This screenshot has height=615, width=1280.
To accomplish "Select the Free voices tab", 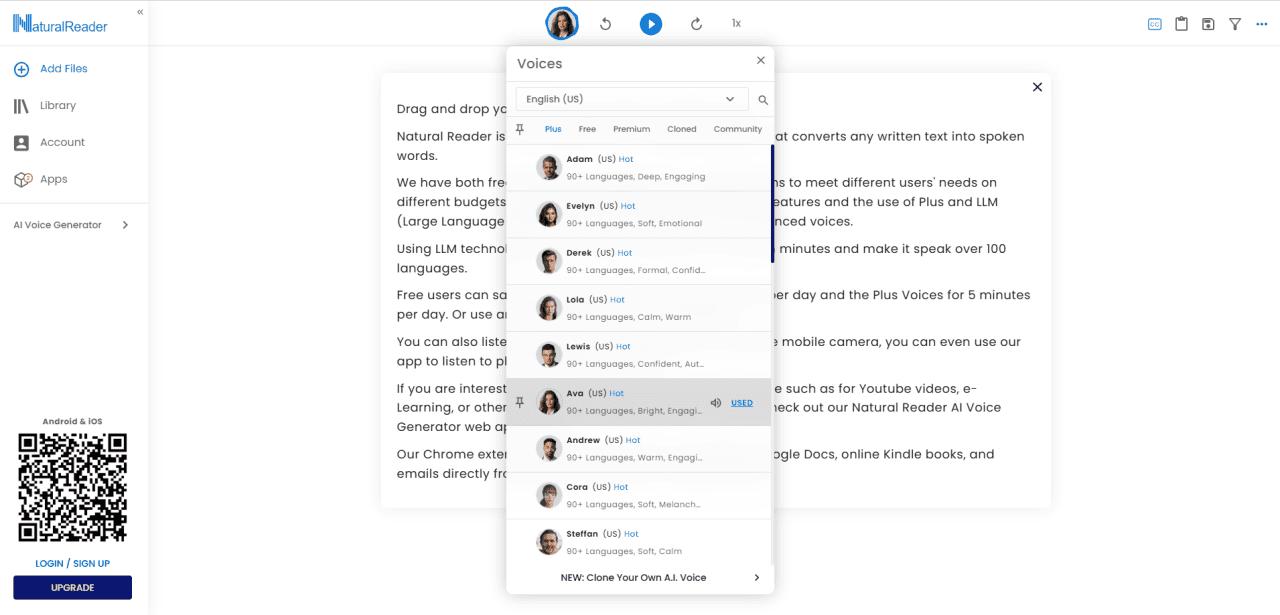I will click(x=587, y=129).
